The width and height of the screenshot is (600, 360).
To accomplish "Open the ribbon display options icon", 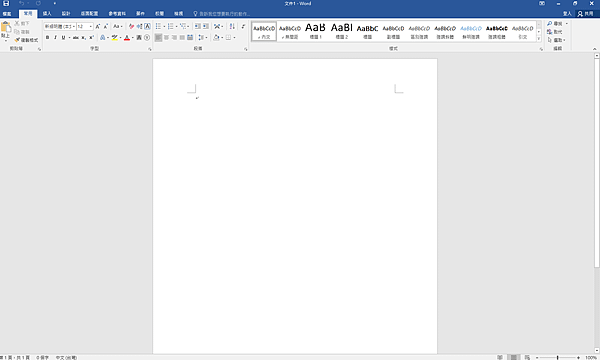I will coord(542,3).
